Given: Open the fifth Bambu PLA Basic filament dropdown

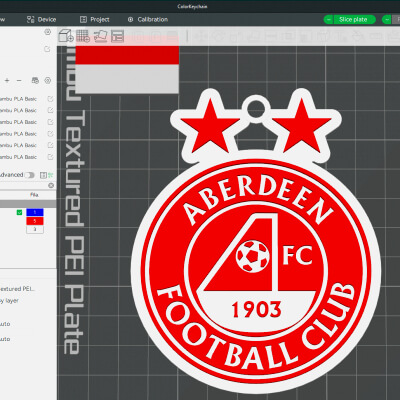Looking at the screenshot, I should coord(18,145).
